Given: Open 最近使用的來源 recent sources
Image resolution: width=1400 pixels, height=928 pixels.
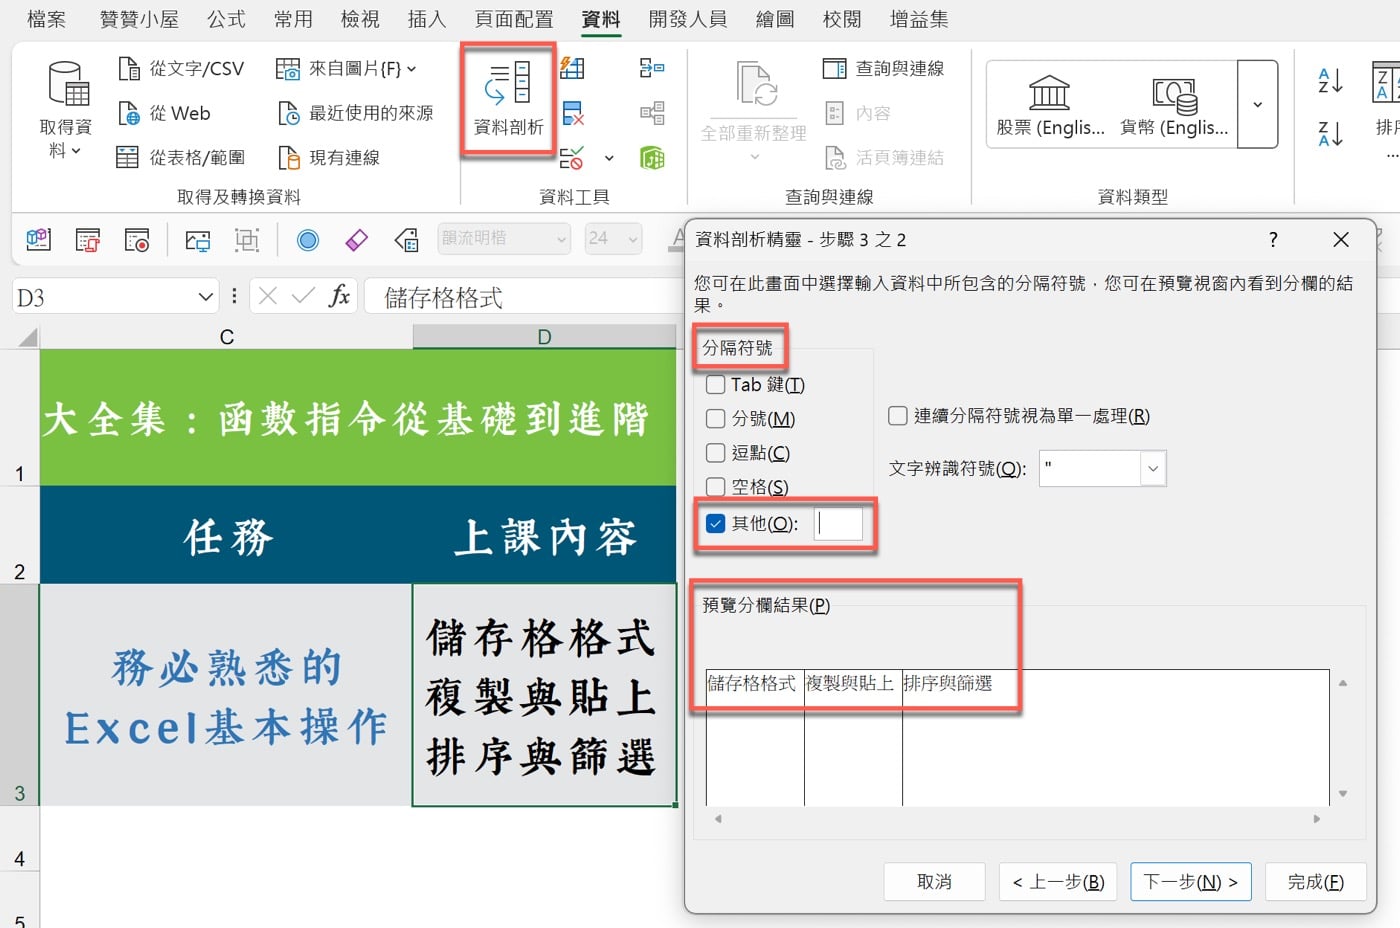Looking at the screenshot, I should coord(355,113).
